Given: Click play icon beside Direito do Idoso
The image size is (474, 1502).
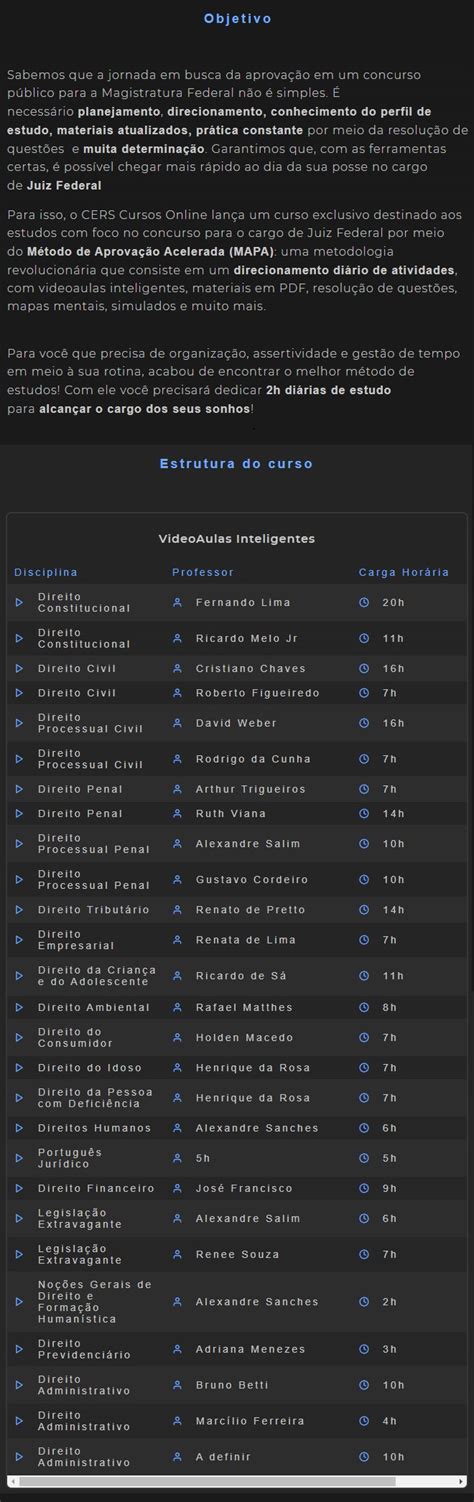Looking at the screenshot, I should pos(19,1068).
